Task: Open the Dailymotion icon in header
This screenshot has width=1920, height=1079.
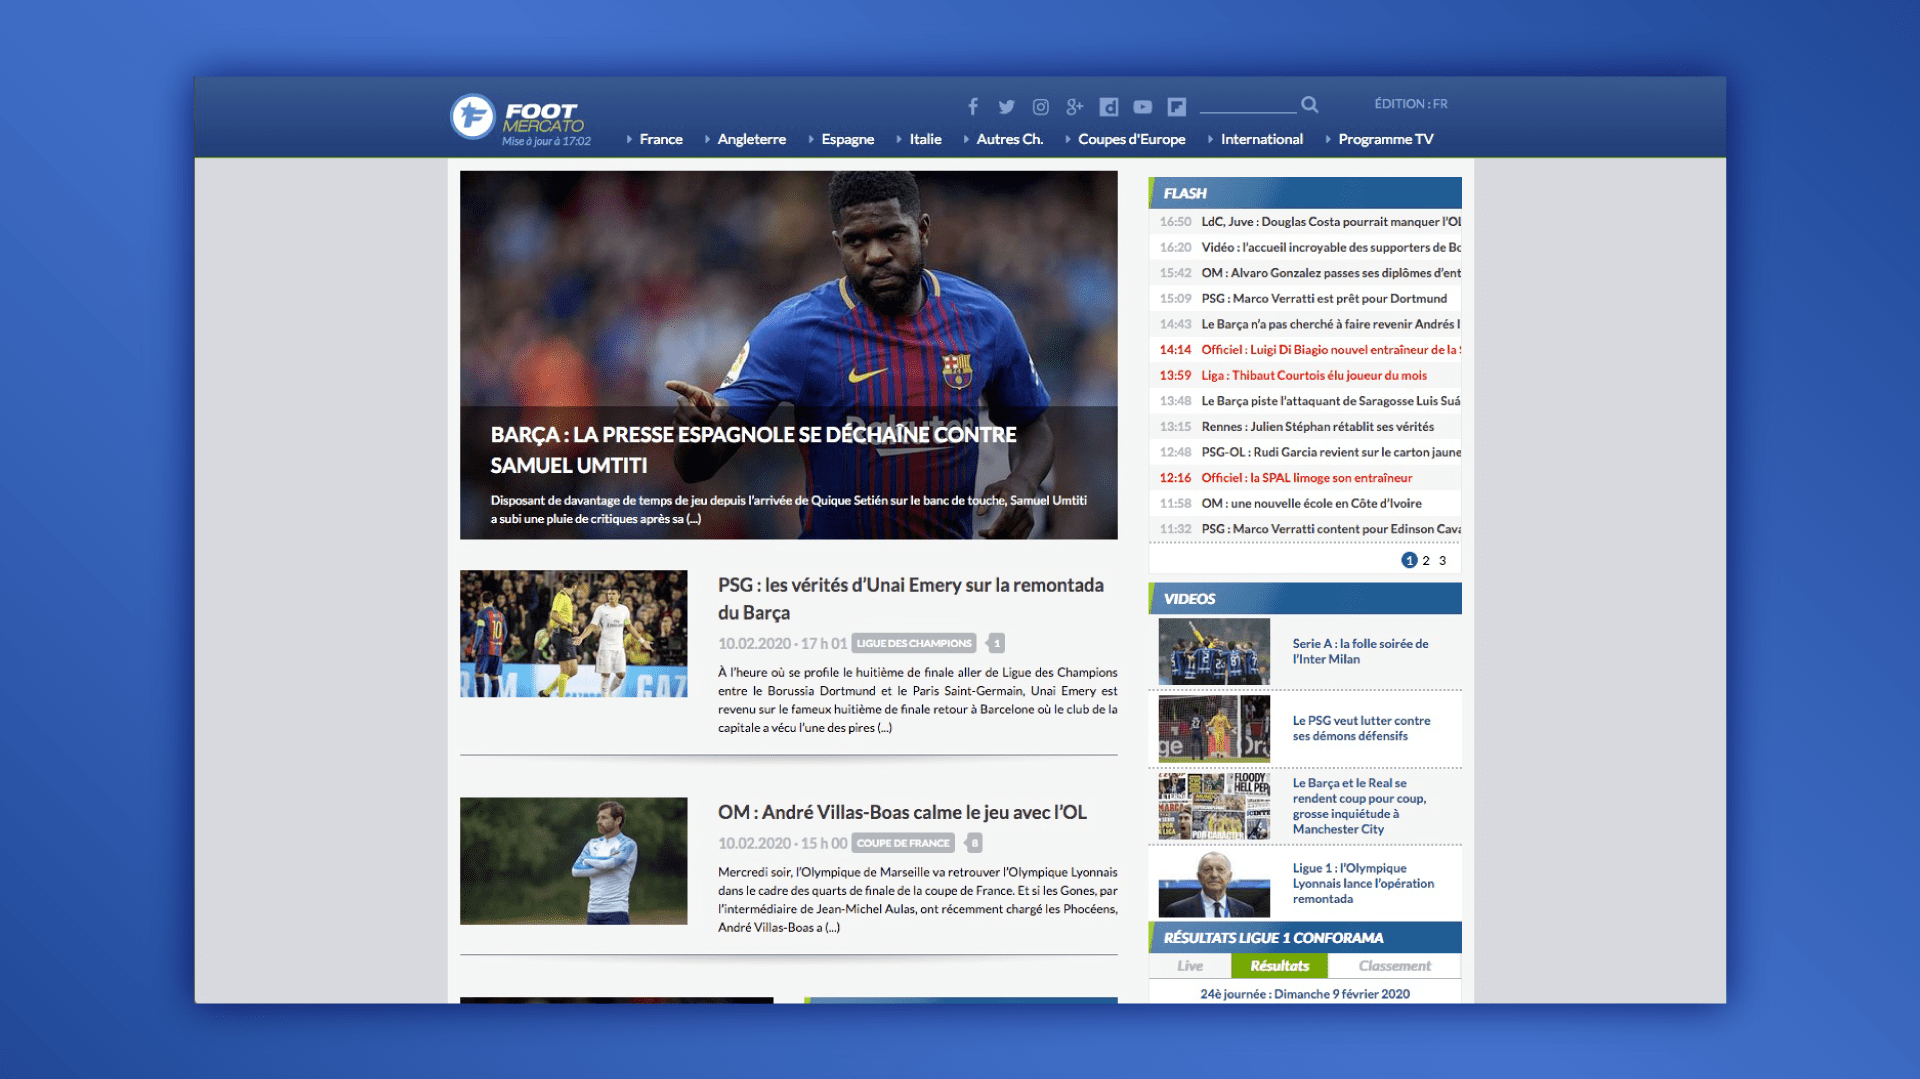Action: (x=1109, y=106)
